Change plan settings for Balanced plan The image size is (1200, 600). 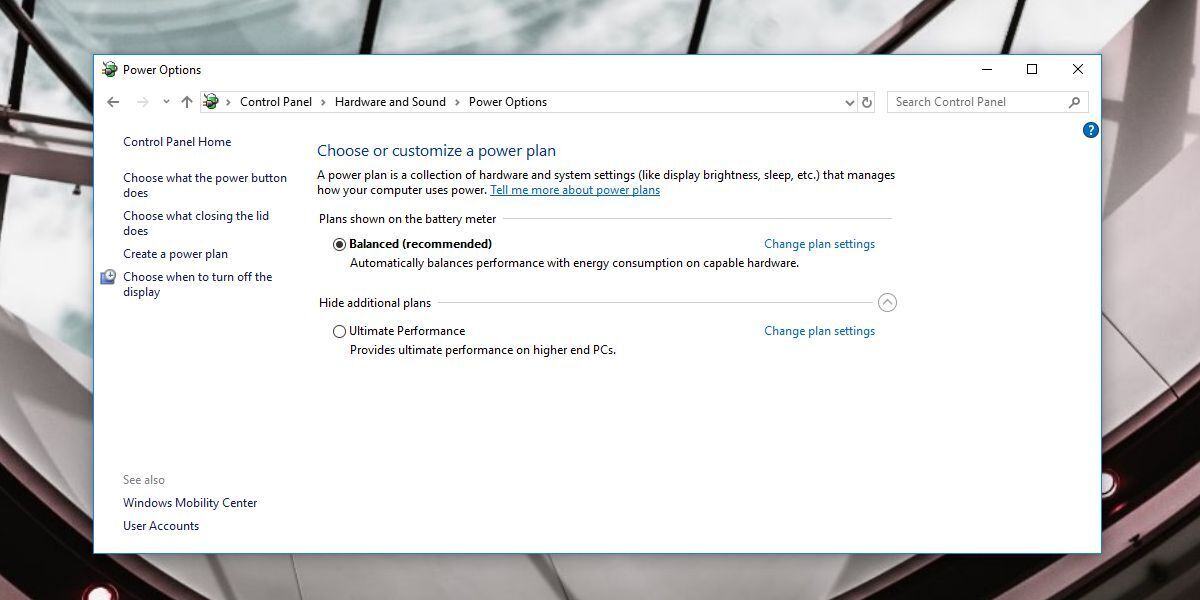pos(819,243)
